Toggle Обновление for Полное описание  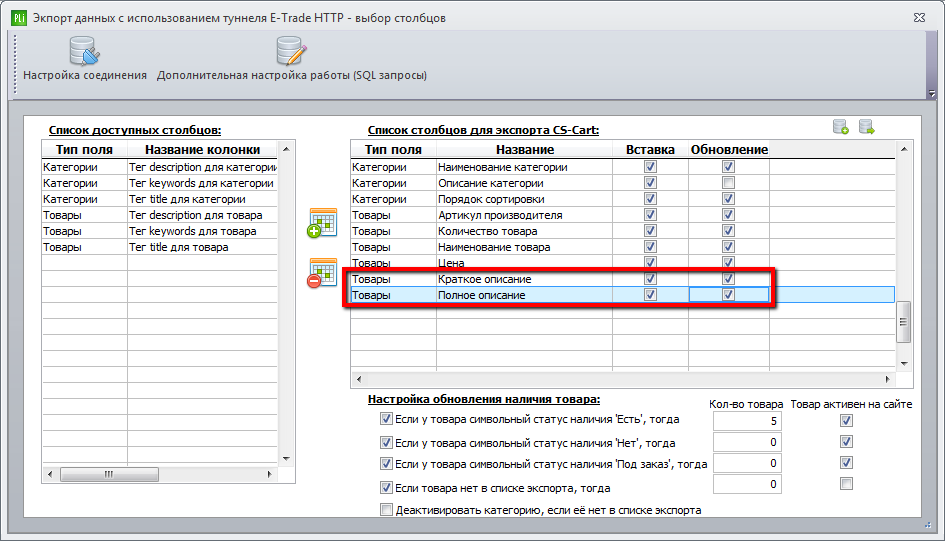(729, 295)
